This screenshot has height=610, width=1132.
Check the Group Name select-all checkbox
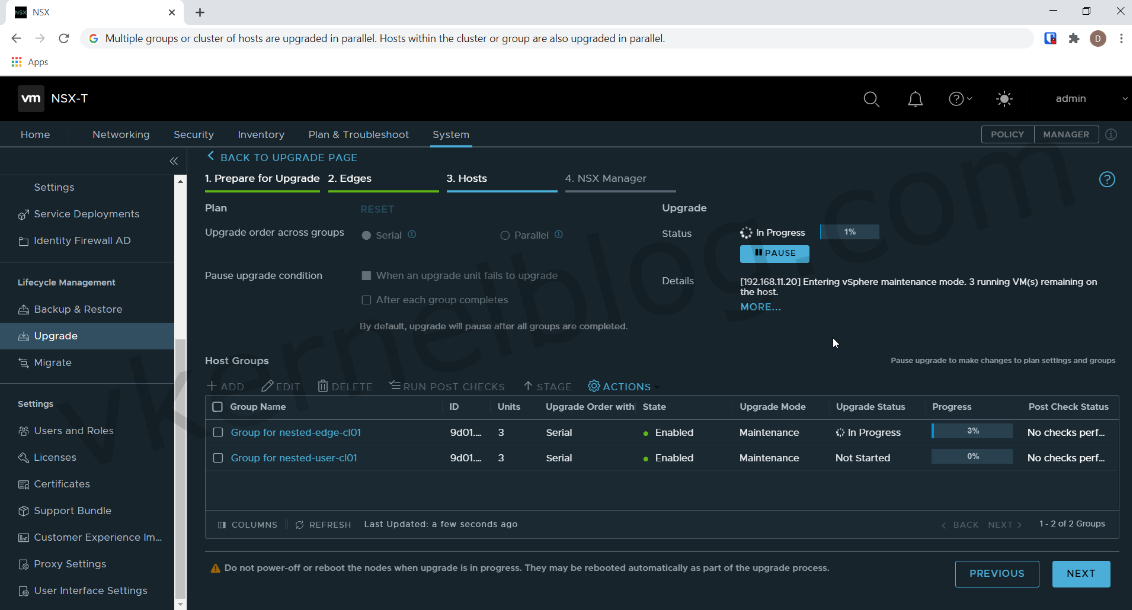pyautogui.click(x=217, y=407)
